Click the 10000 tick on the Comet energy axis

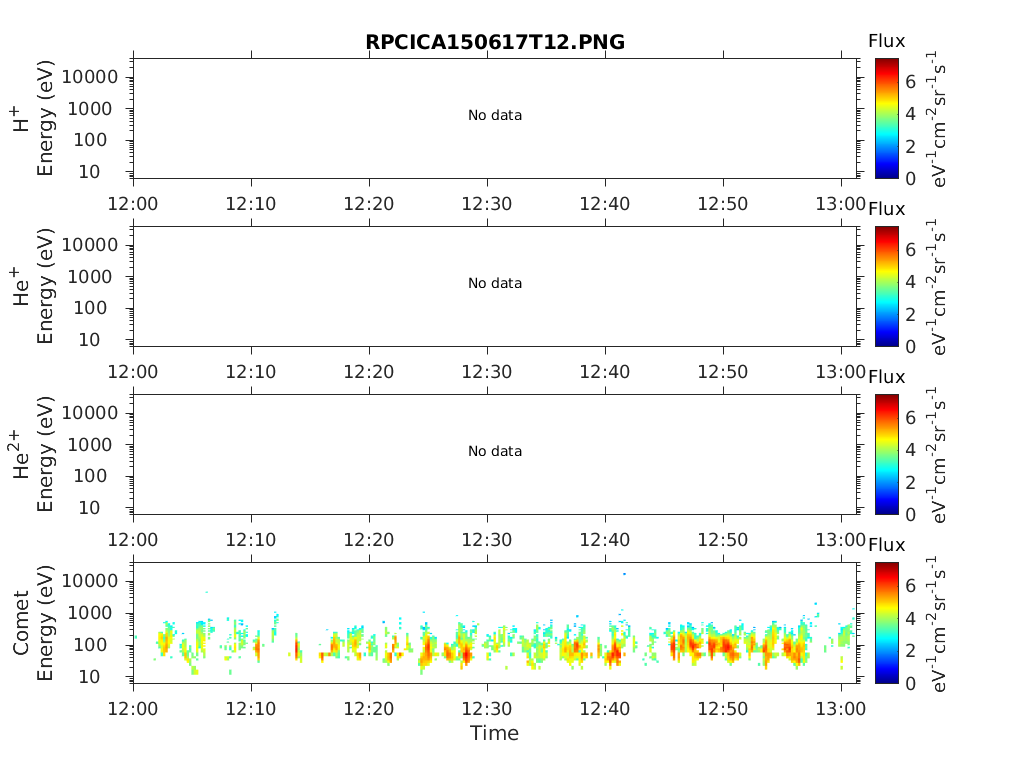pos(90,581)
